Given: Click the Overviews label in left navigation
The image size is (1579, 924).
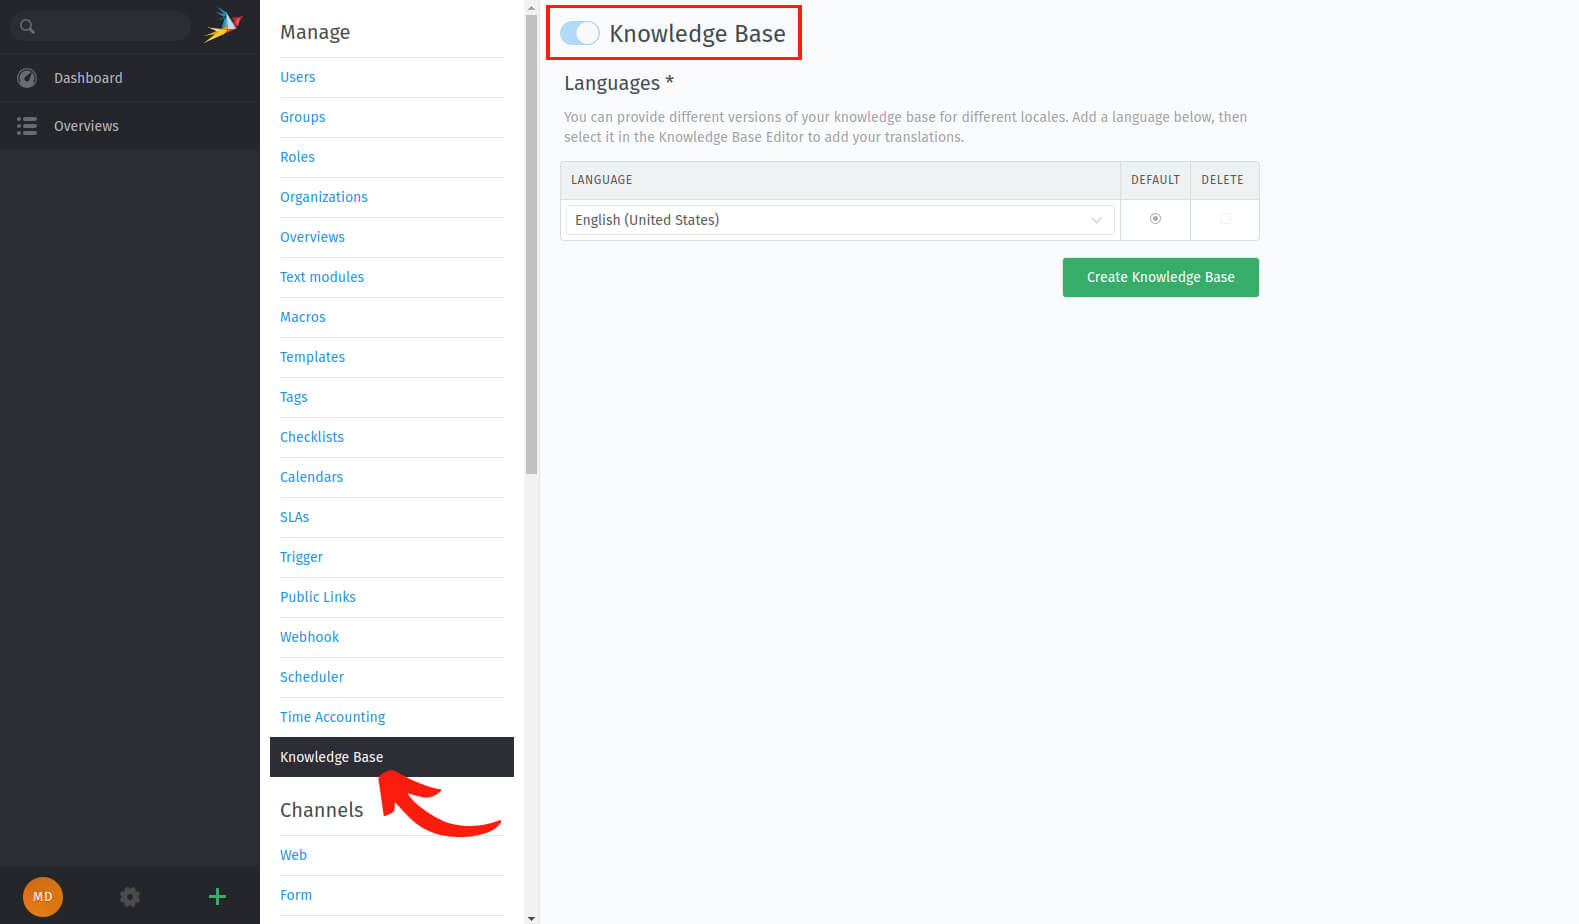Looking at the screenshot, I should (x=86, y=126).
